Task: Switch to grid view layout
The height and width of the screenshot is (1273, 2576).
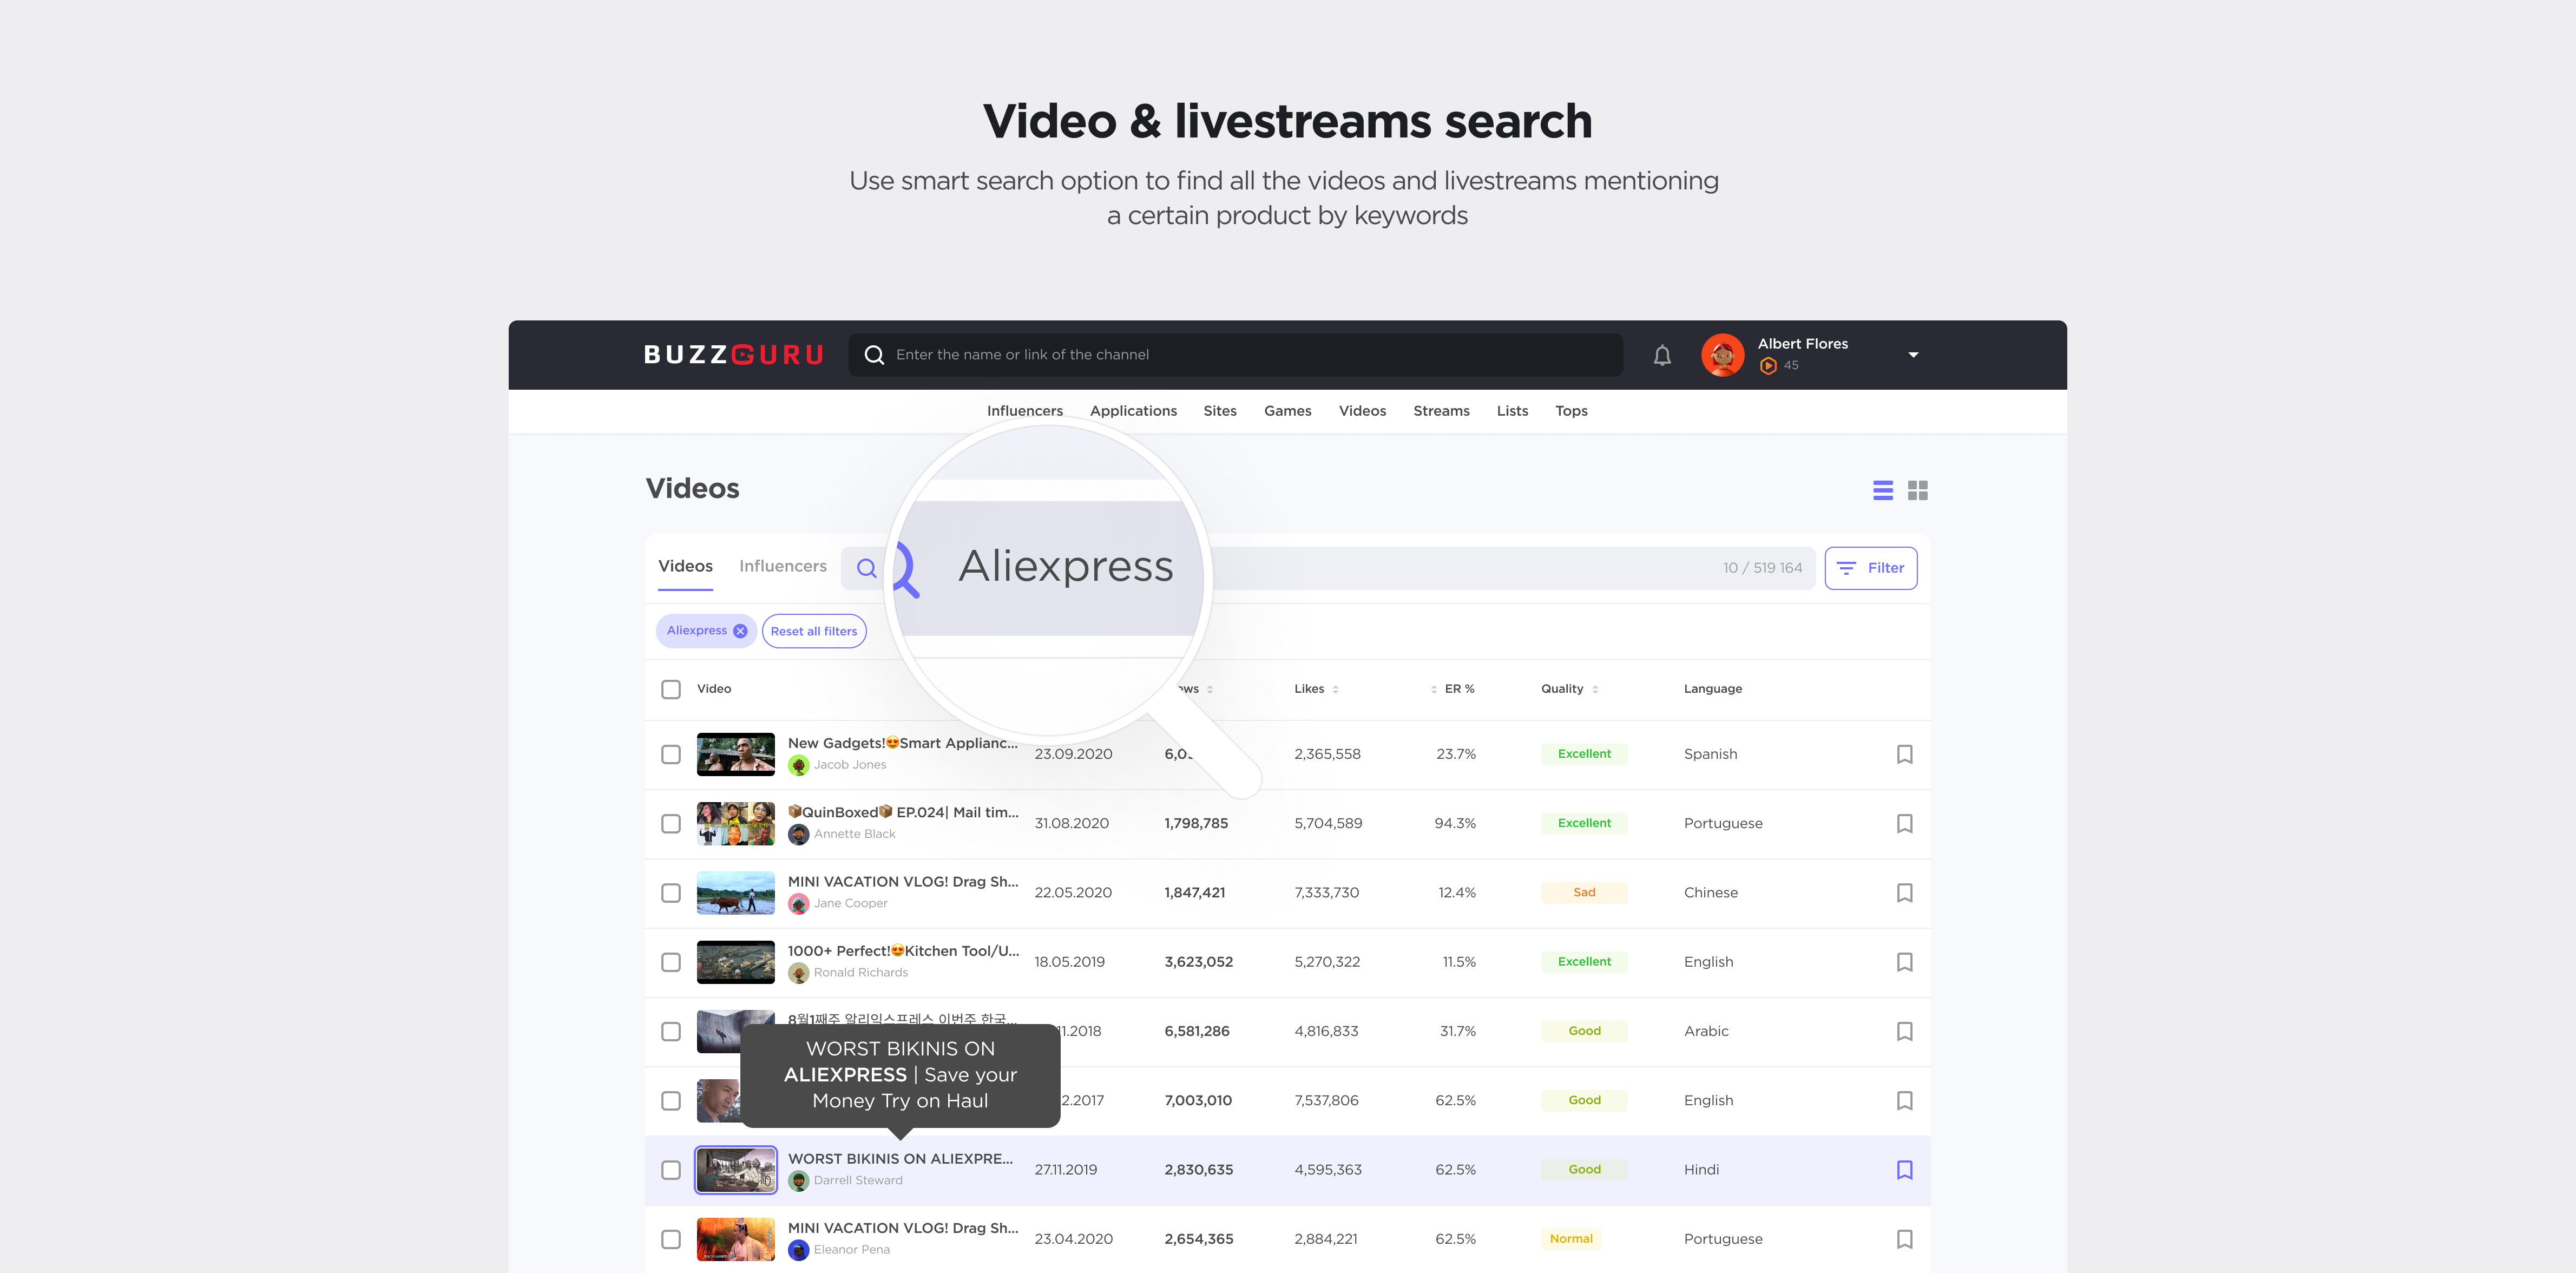Action: click(1917, 490)
